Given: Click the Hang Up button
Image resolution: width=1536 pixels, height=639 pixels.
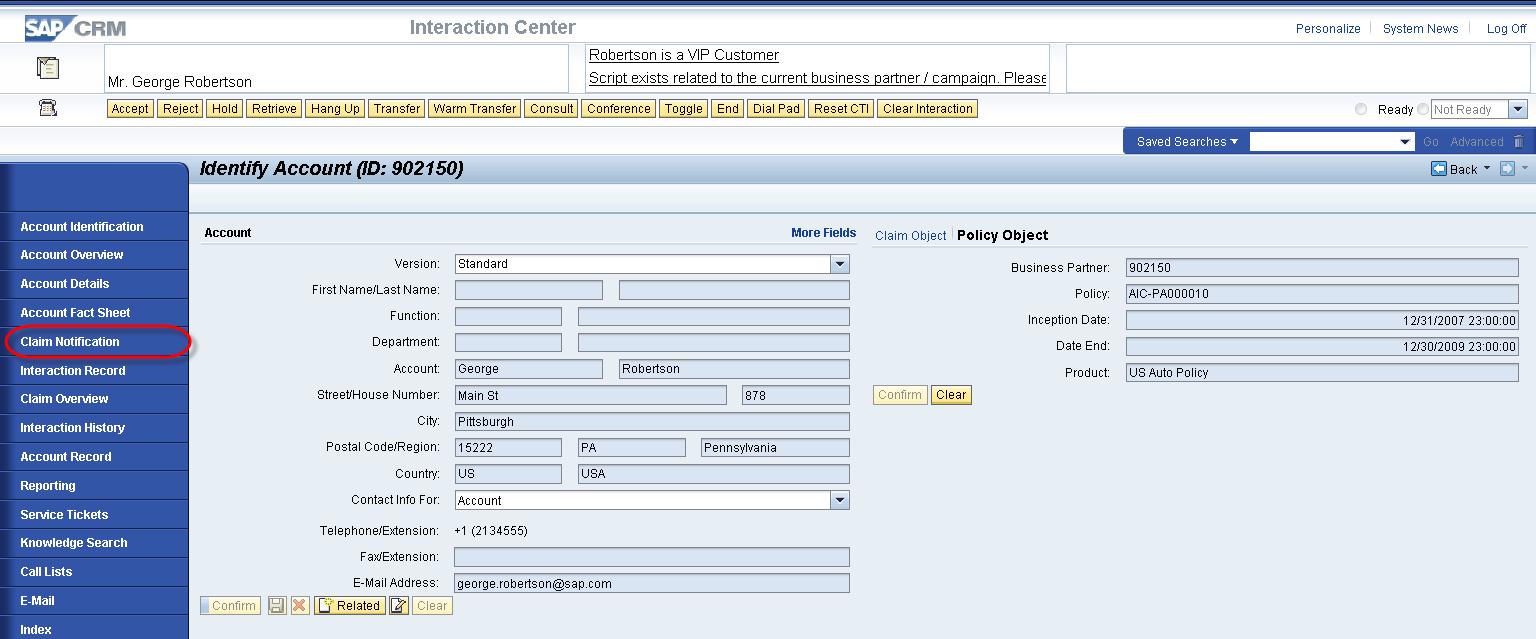Looking at the screenshot, I should coord(335,109).
